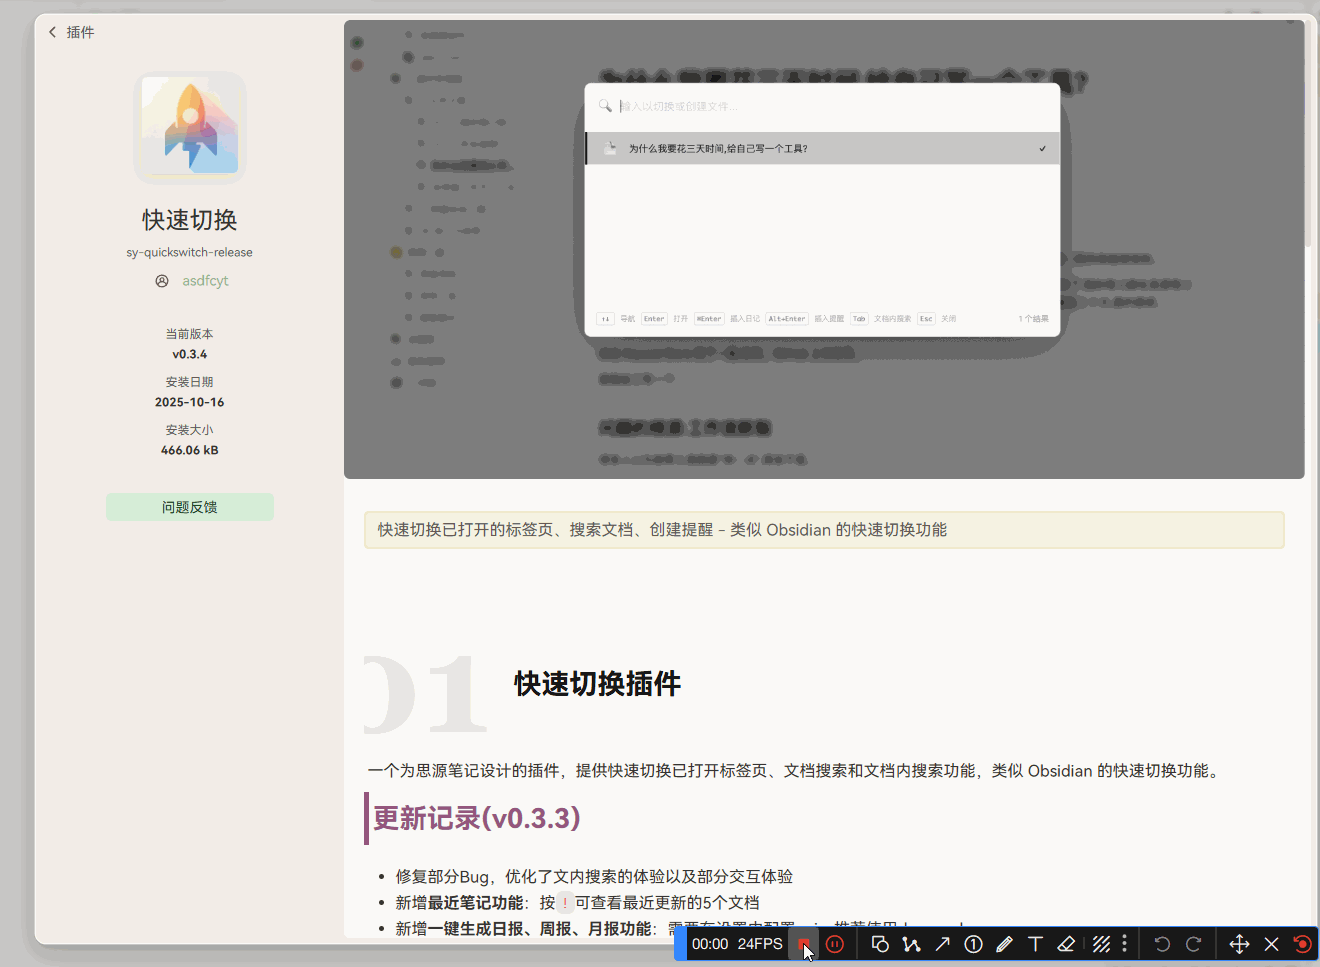Select the Text annotation tool
The height and width of the screenshot is (967, 1320).
1035,943
